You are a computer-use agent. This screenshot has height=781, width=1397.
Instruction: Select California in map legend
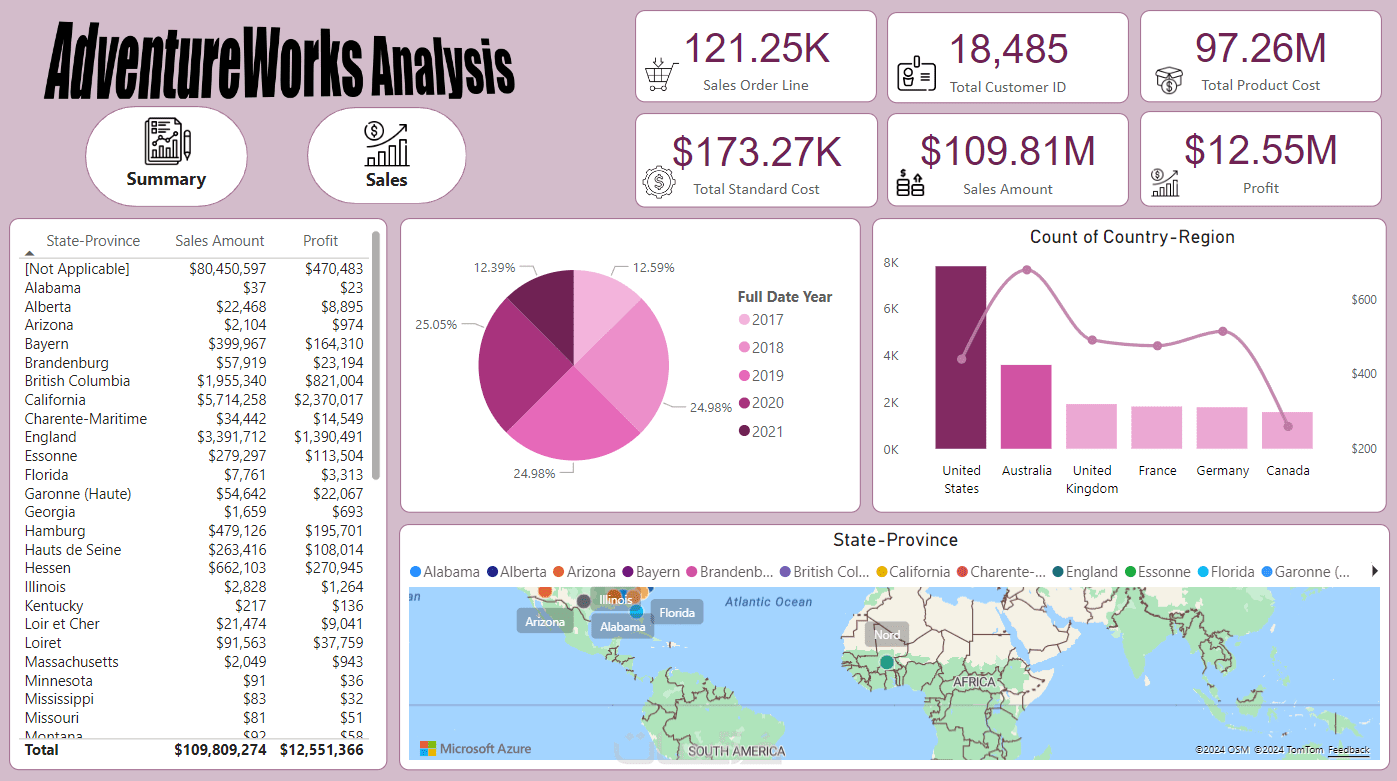coord(912,572)
